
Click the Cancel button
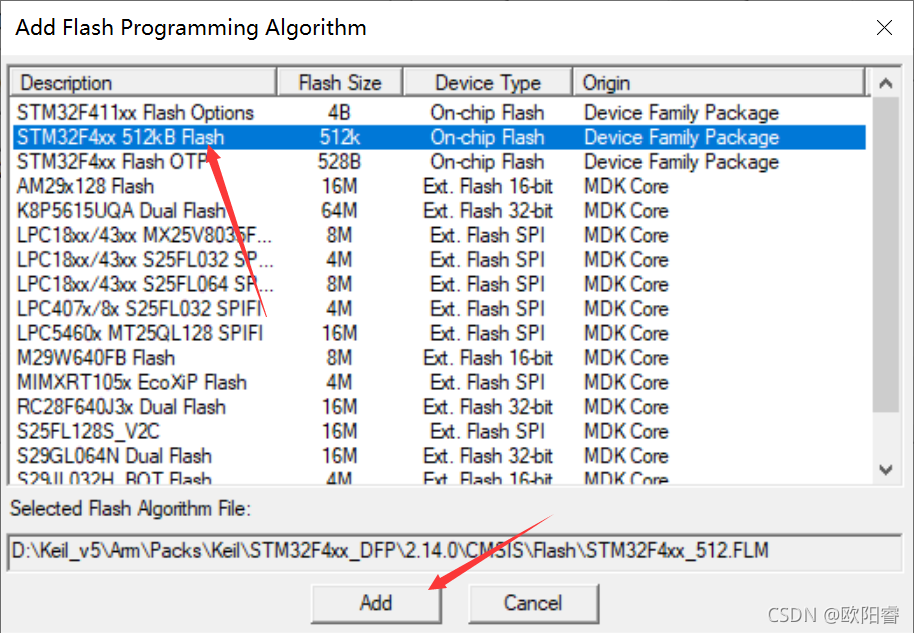pos(533,603)
